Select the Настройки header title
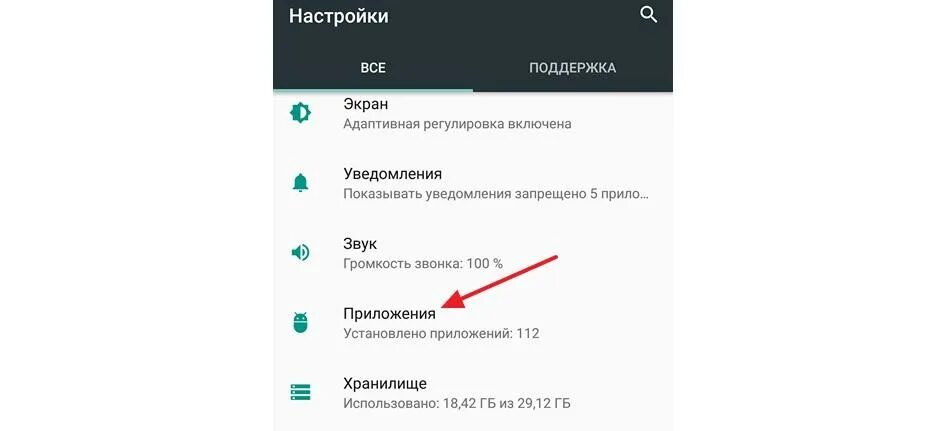948x431 pixels. pos(339,16)
